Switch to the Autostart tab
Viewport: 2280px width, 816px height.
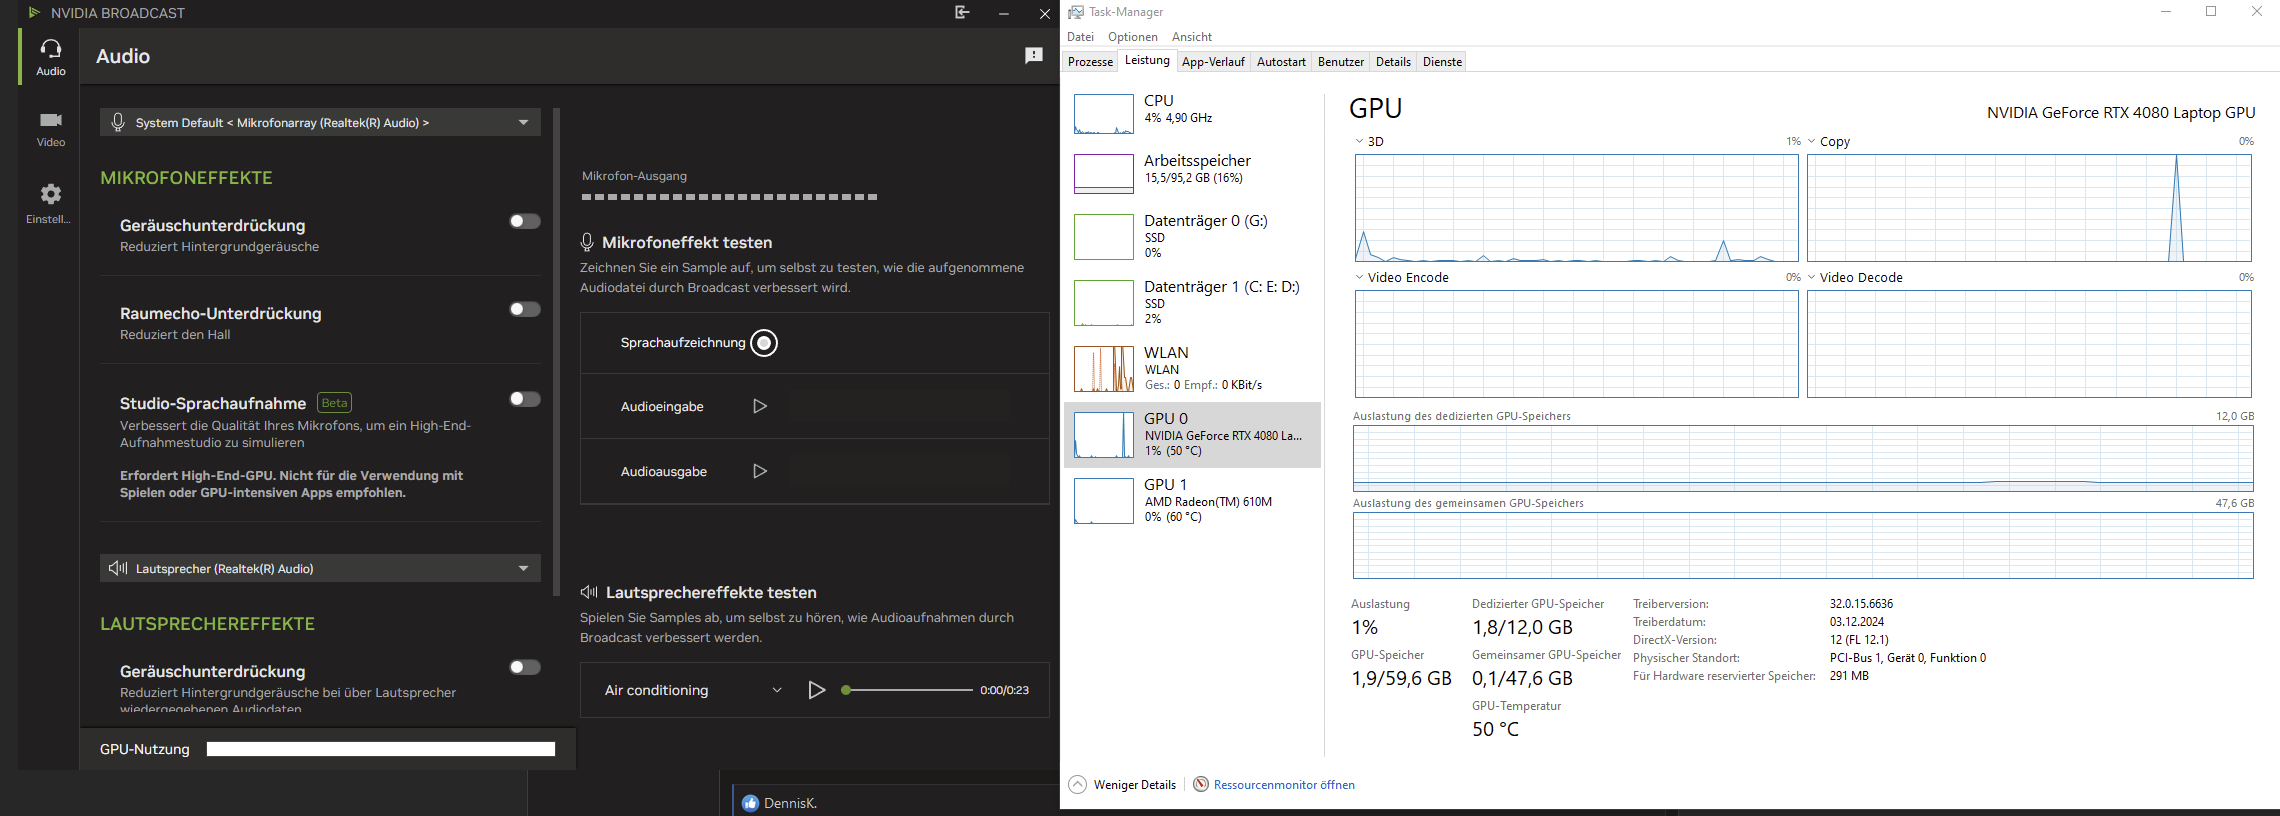point(1281,62)
